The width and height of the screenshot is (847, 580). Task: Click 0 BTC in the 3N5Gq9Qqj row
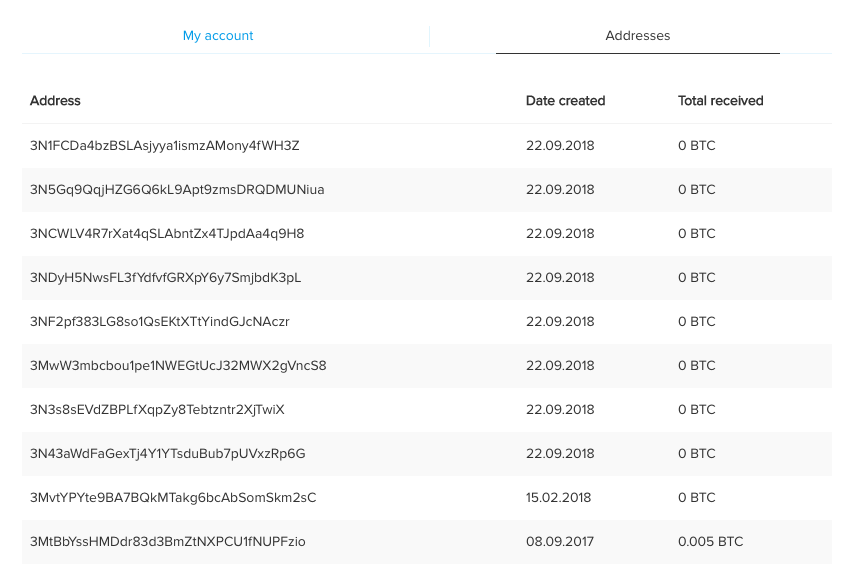pyautogui.click(x=696, y=190)
